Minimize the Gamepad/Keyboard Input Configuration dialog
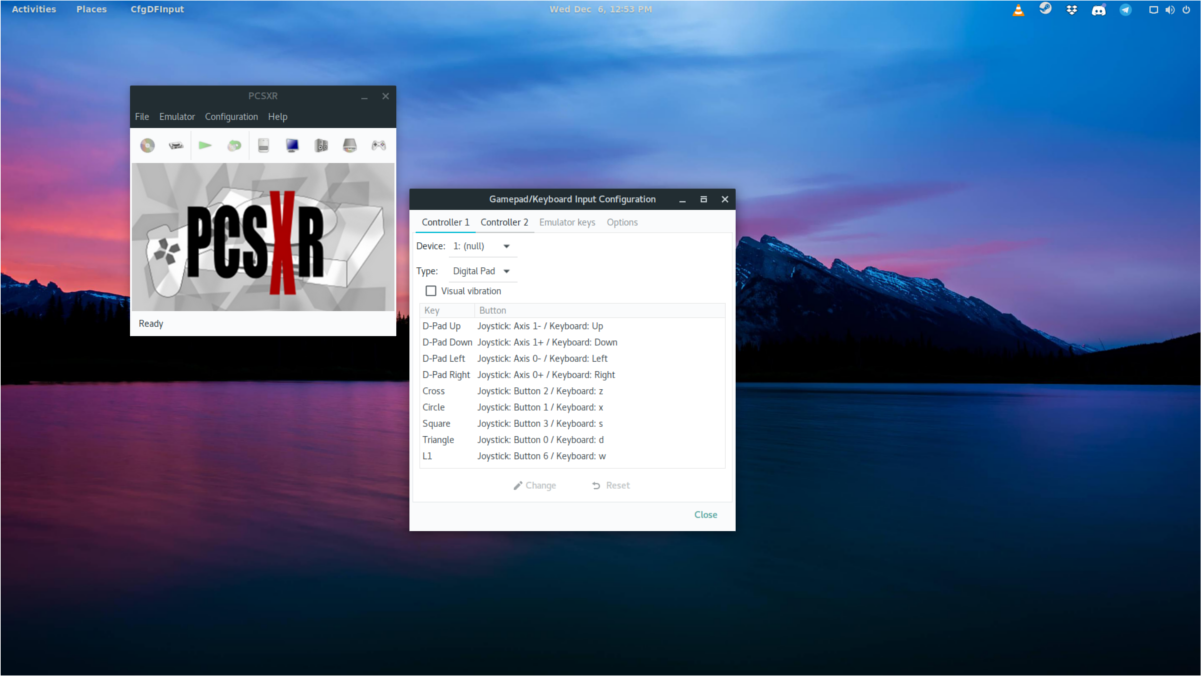This screenshot has height=676, width=1201. pyautogui.click(x=682, y=199)
